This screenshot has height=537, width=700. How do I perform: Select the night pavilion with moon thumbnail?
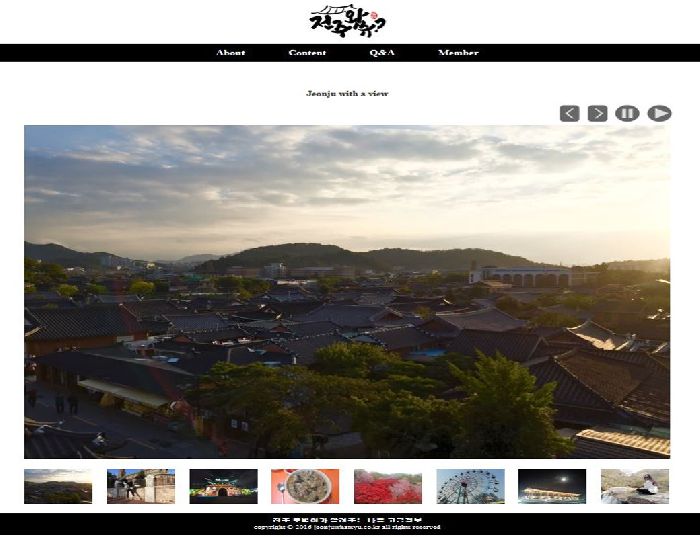552,486
